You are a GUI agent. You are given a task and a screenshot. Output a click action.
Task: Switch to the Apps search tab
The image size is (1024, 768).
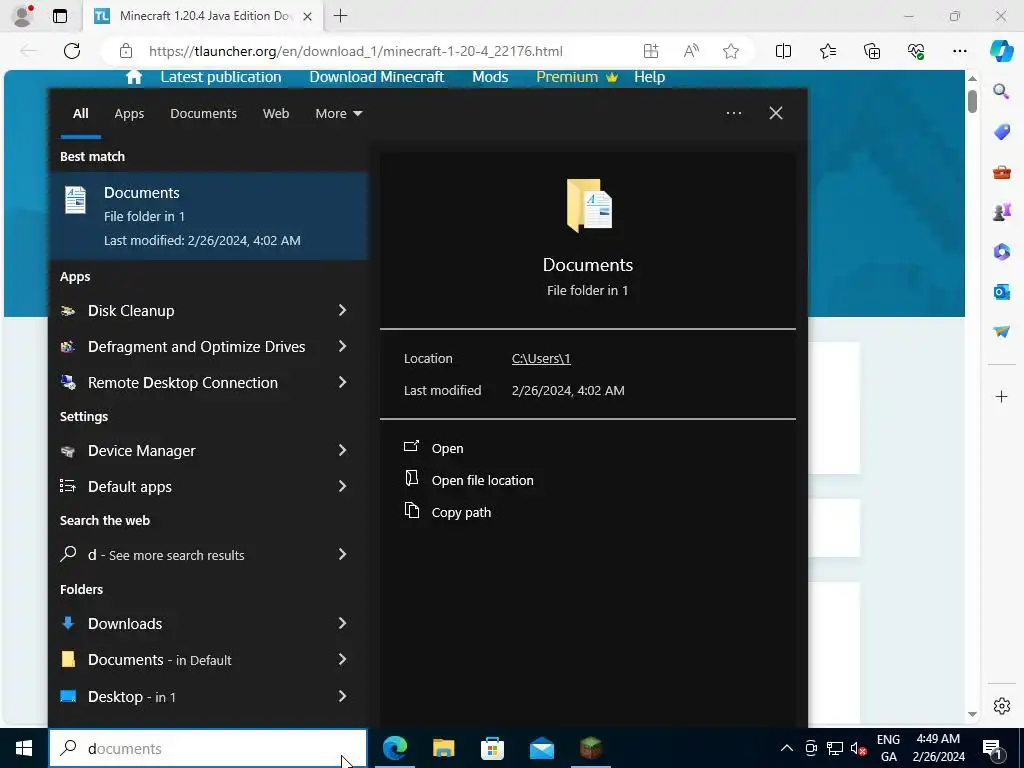[x=129, y=114]
